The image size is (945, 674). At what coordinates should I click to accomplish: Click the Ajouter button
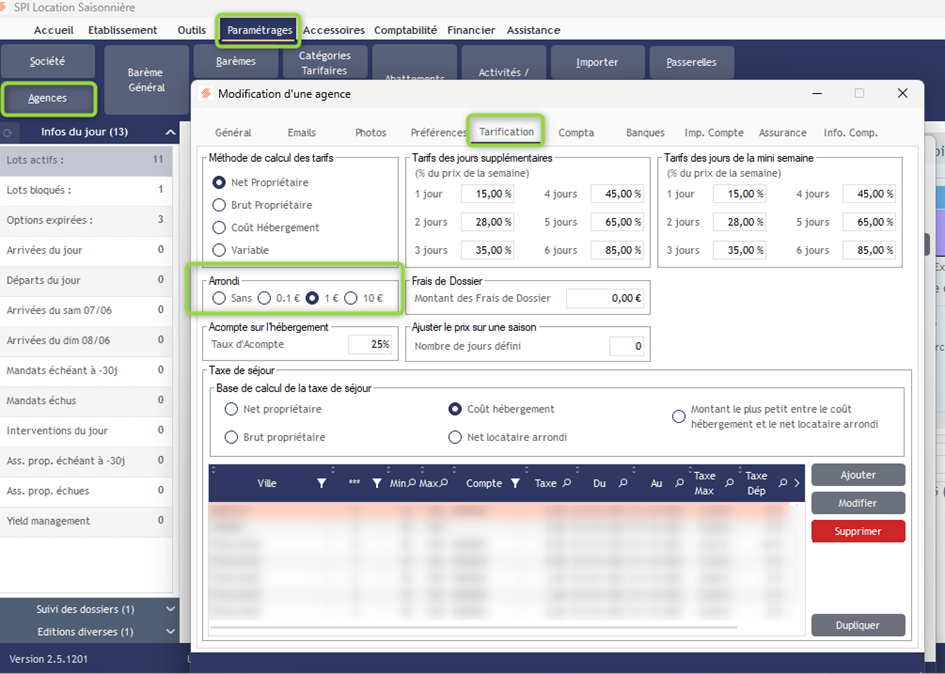(857, 474)
